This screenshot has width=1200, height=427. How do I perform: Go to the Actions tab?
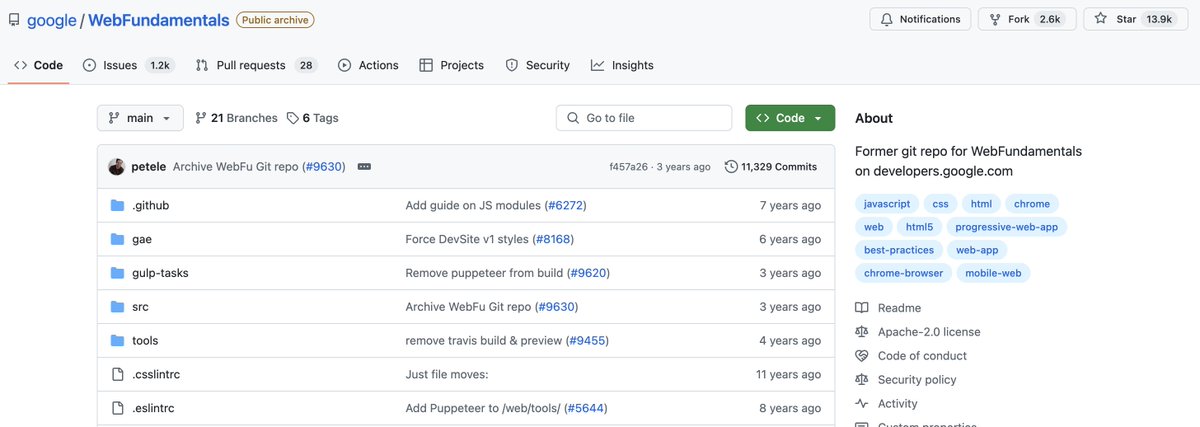pos(368,65)
